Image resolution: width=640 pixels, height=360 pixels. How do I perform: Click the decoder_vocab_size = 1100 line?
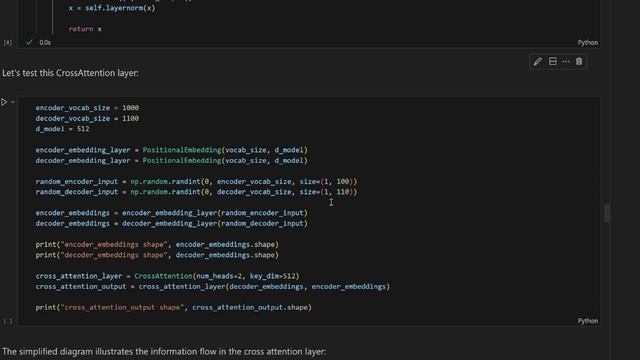coord(87,118)
